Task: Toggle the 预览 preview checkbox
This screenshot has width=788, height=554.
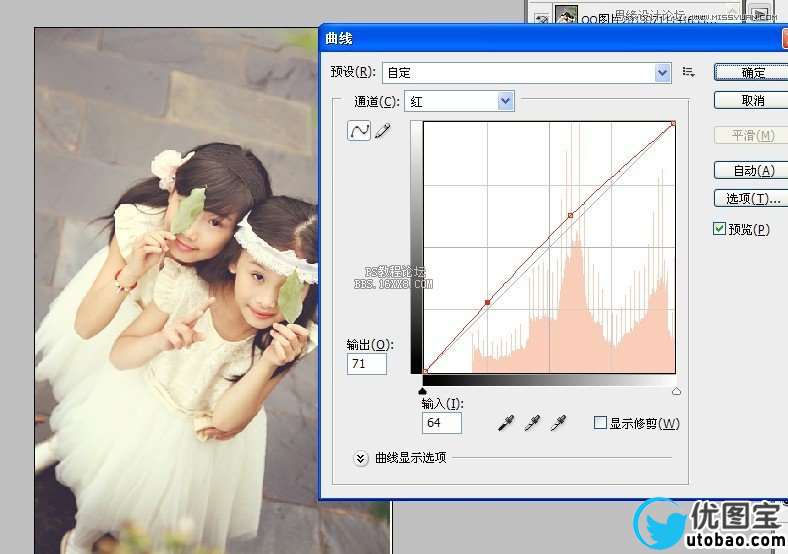Action: (720, 229)
